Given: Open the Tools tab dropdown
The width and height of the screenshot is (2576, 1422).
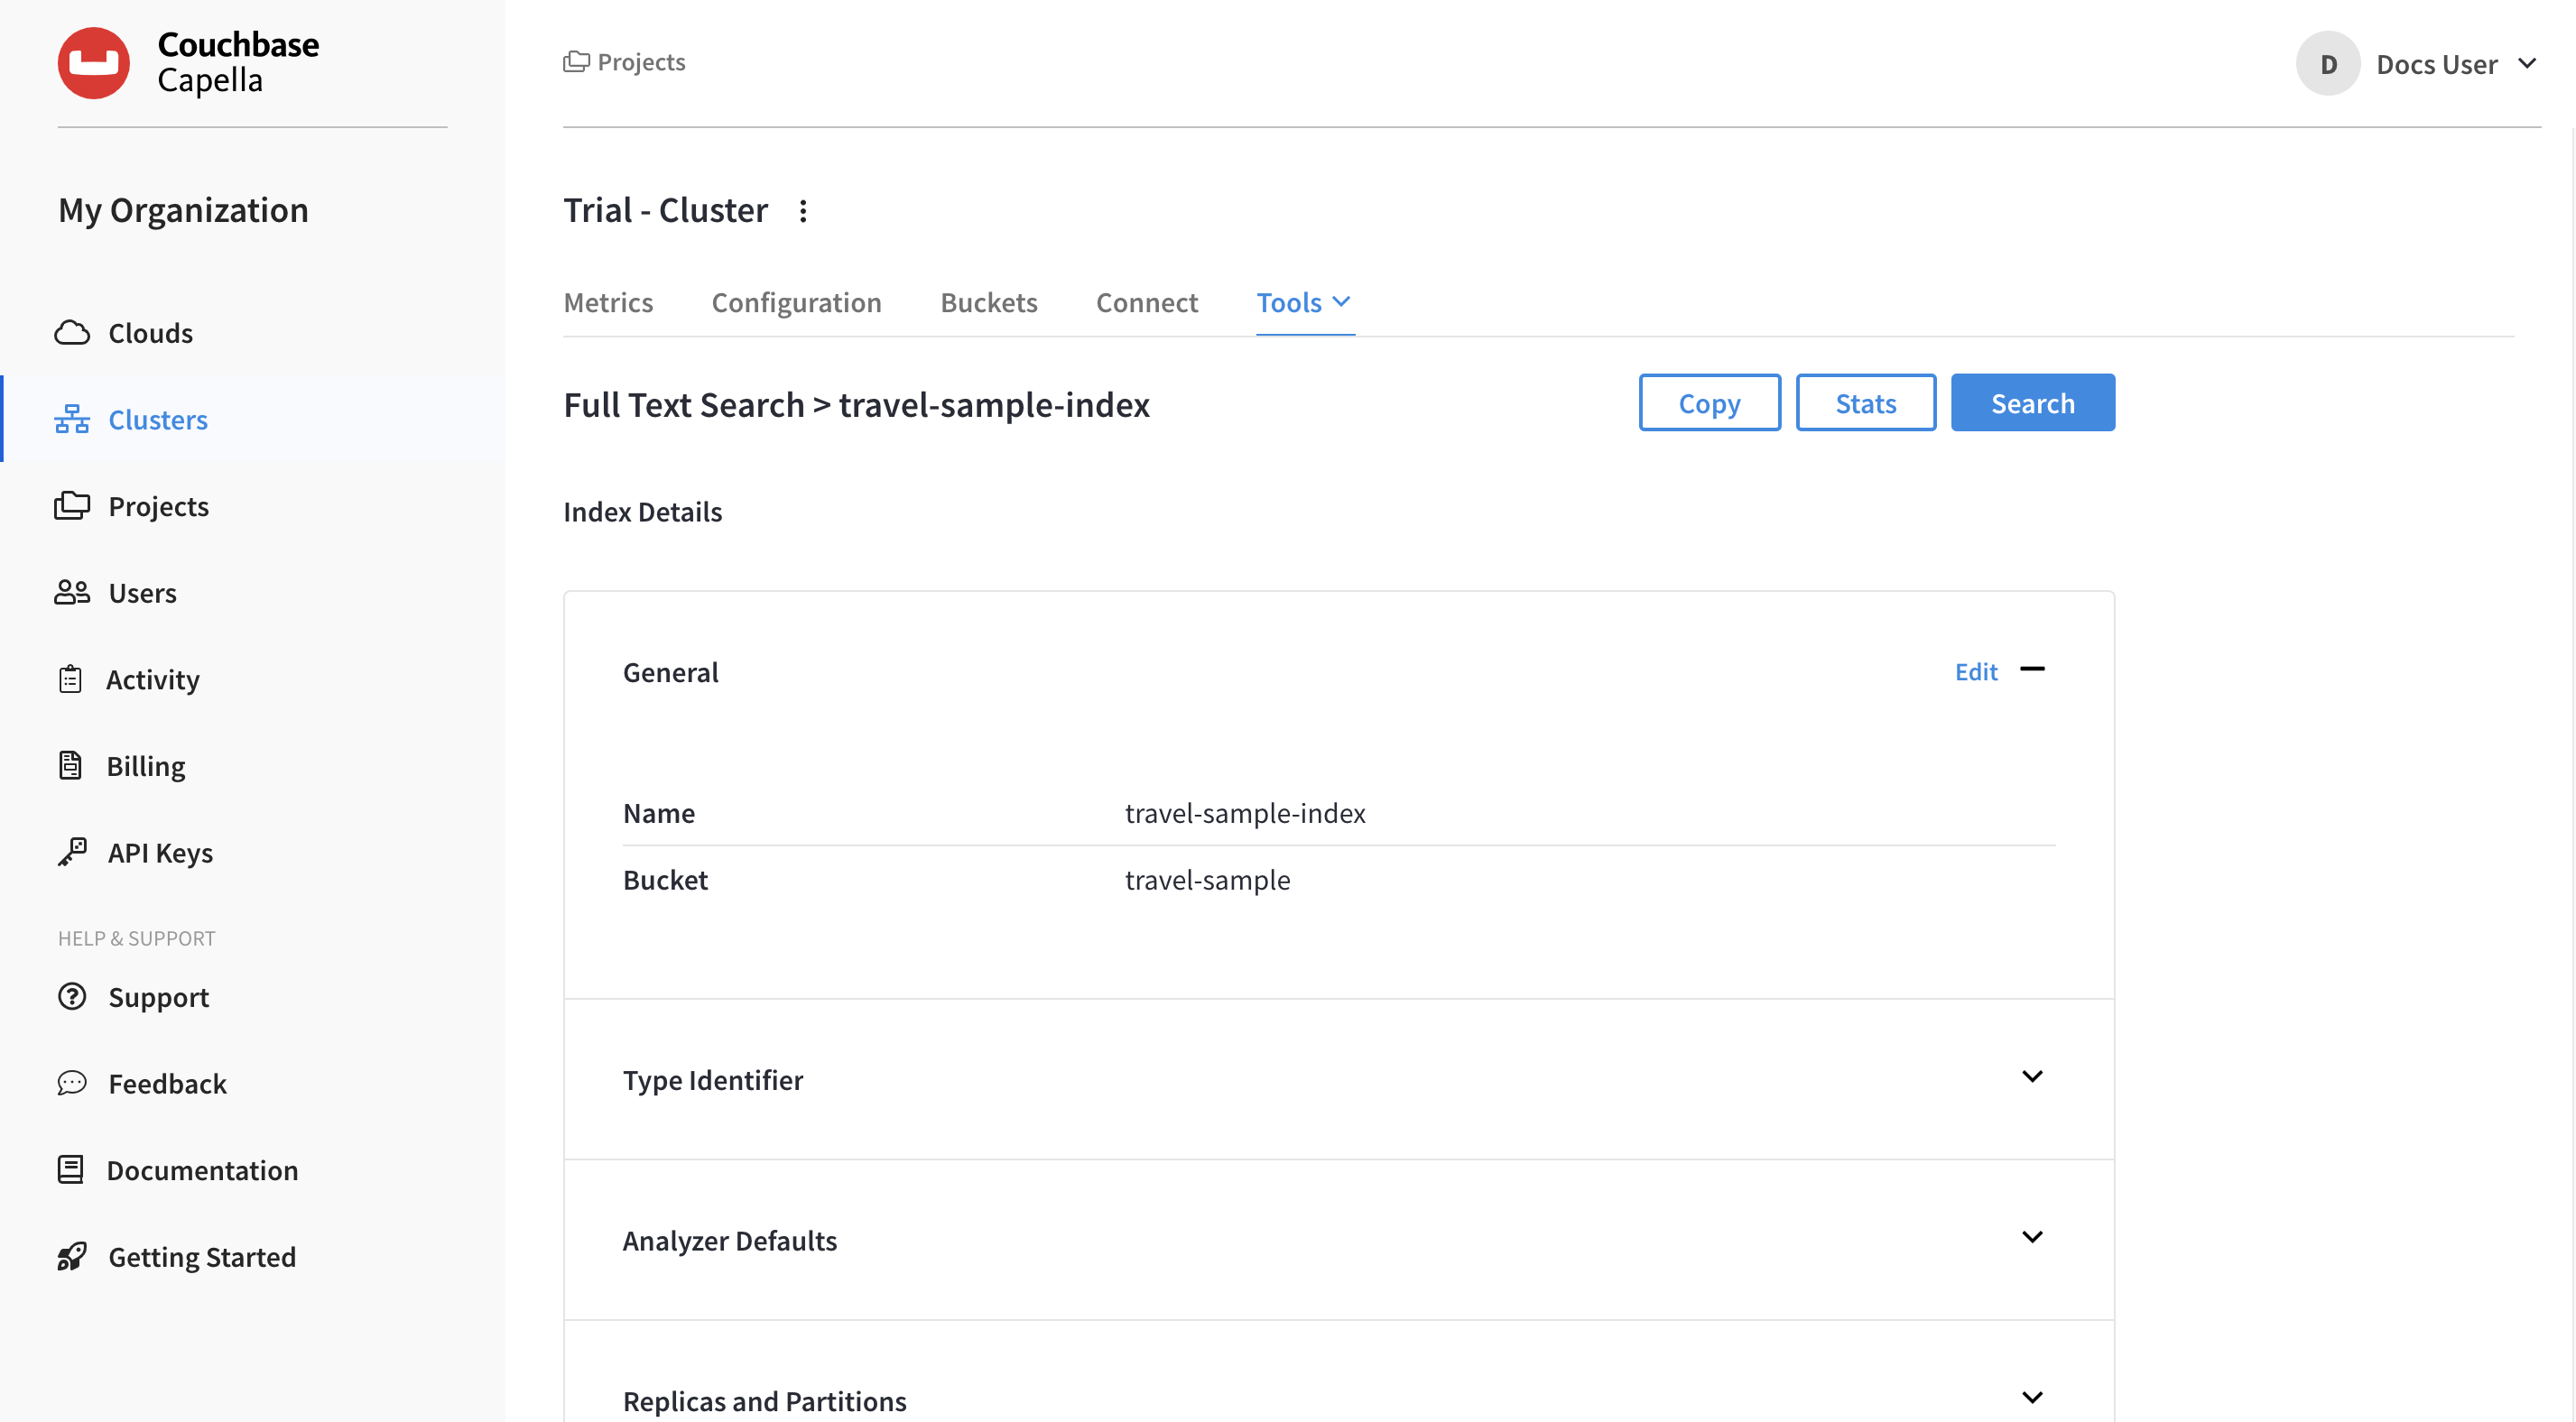Looking at the screenshot, I should [x=1304, y=302].
